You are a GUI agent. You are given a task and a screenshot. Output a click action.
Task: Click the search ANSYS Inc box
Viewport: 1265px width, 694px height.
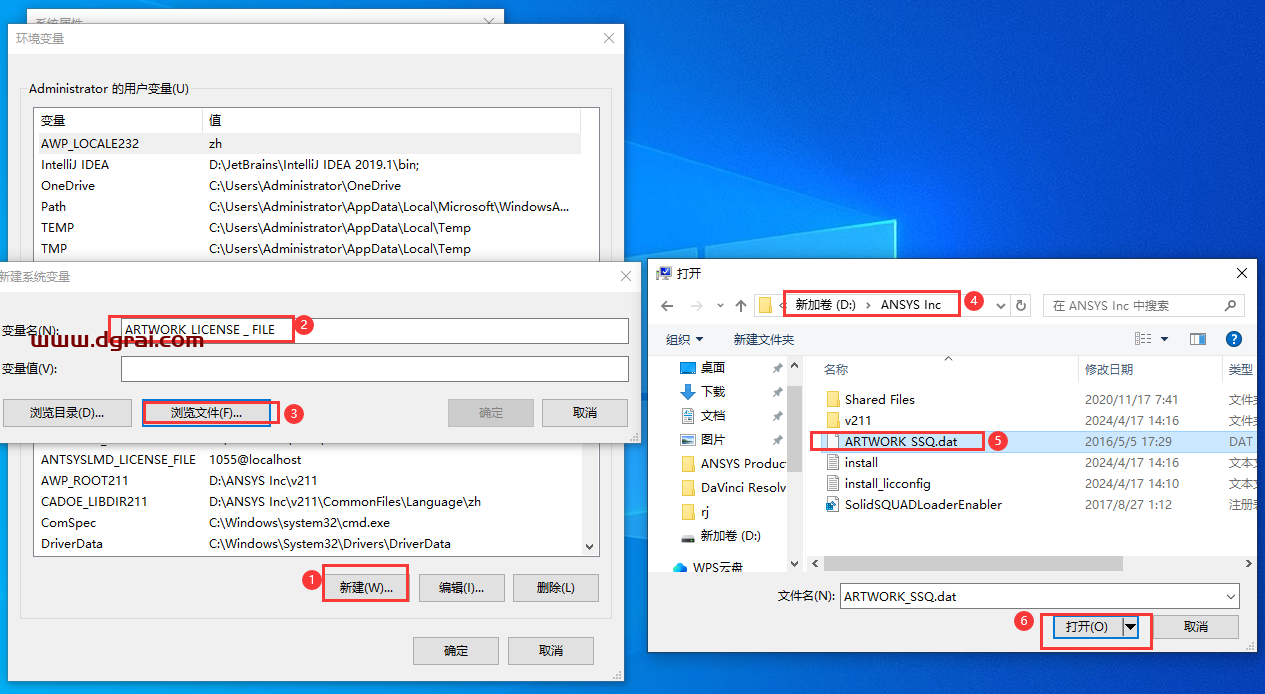pos(1144,305)
